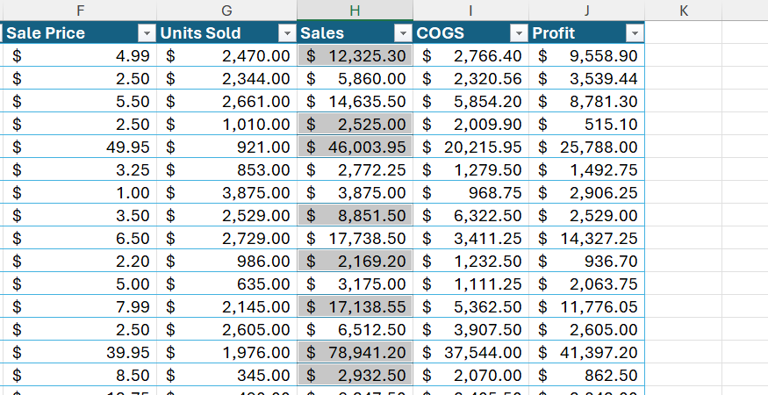Click the Profit header cell

(586, 33)
